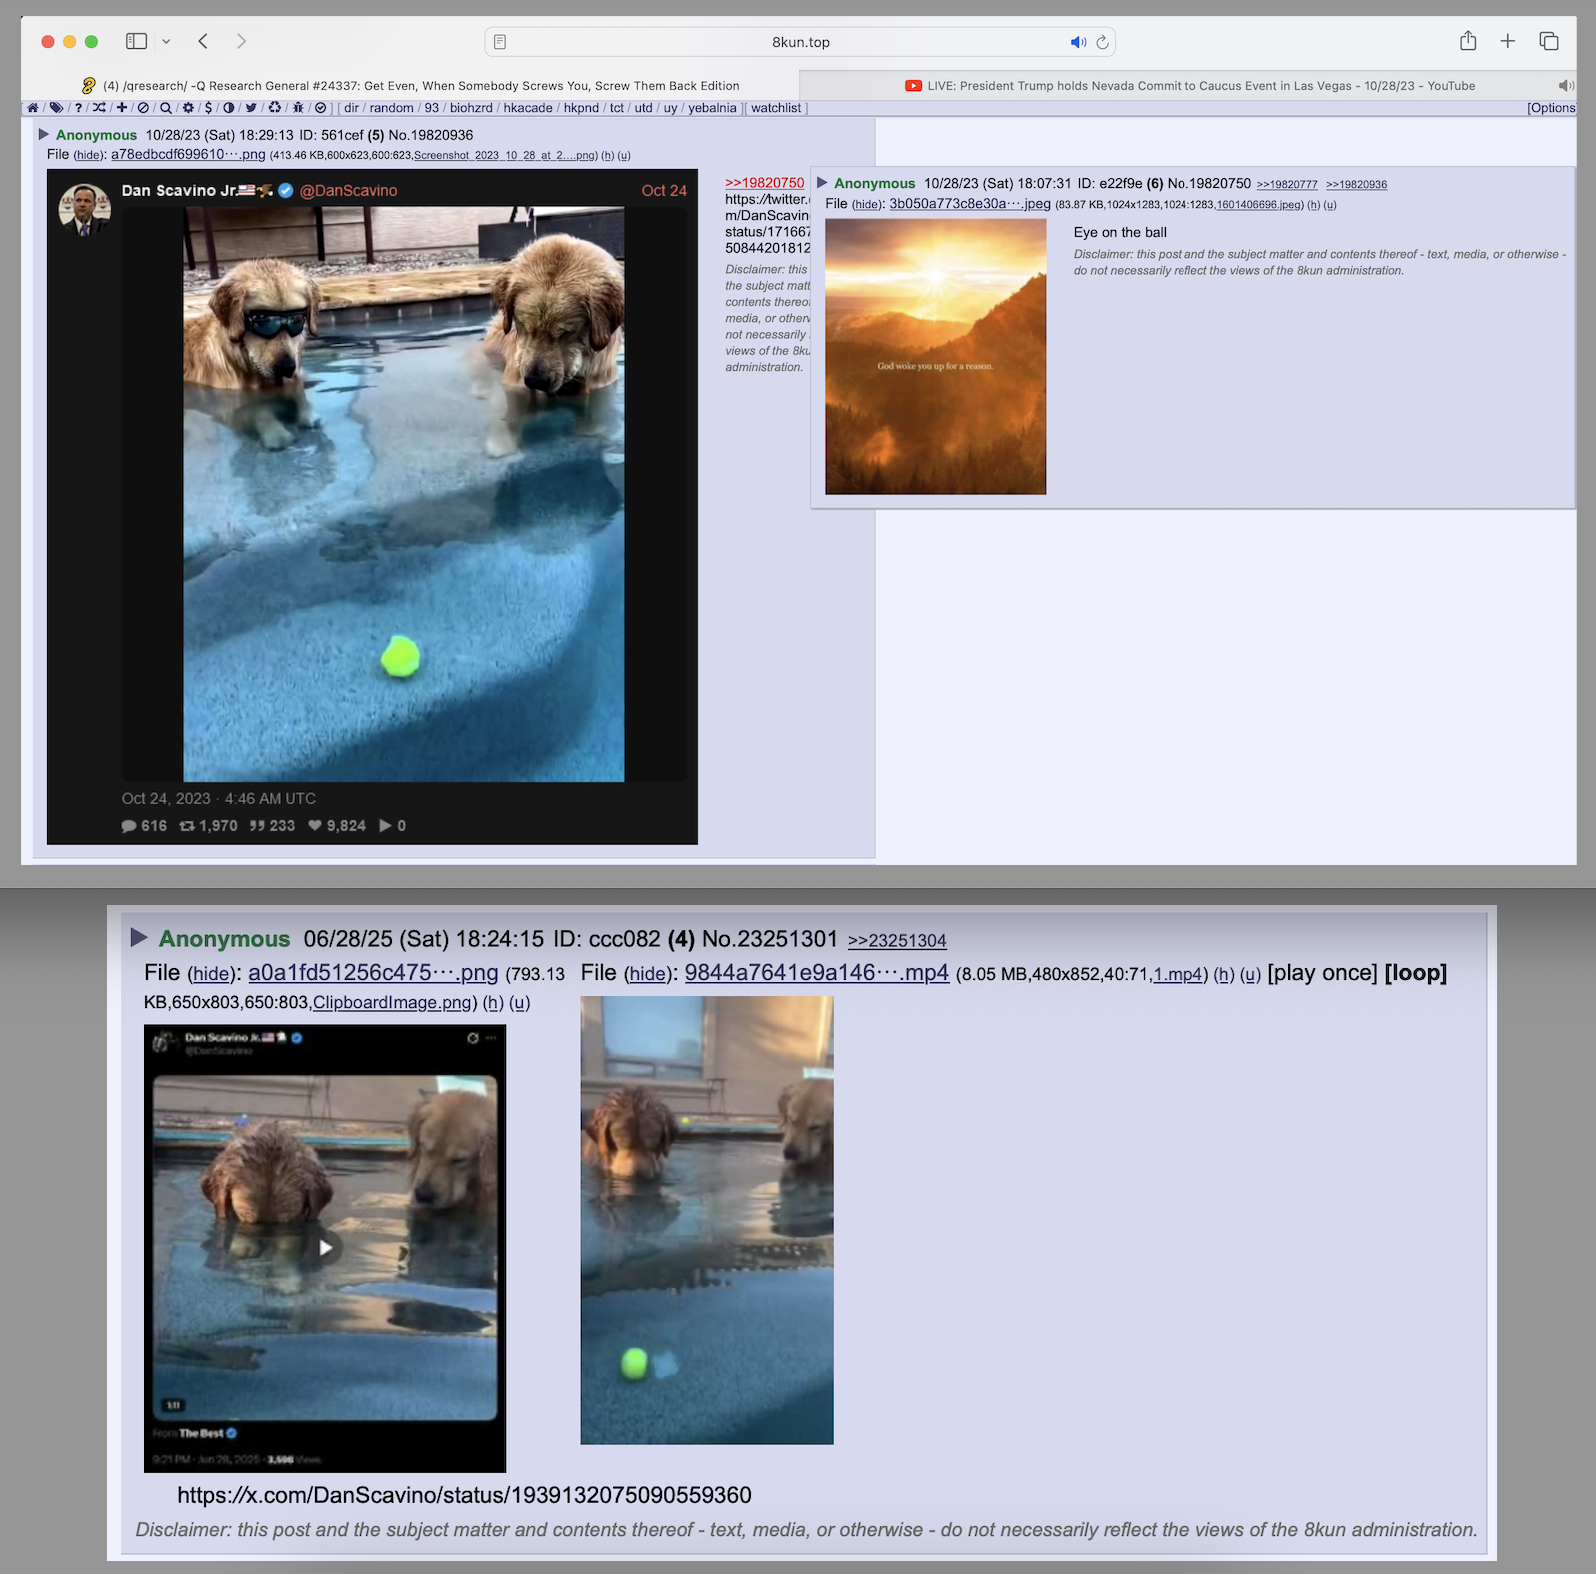Viewport: 1596px width, 1574px height.
Task: Click the ban list circle-slash icon
Action: click(143, 108)
